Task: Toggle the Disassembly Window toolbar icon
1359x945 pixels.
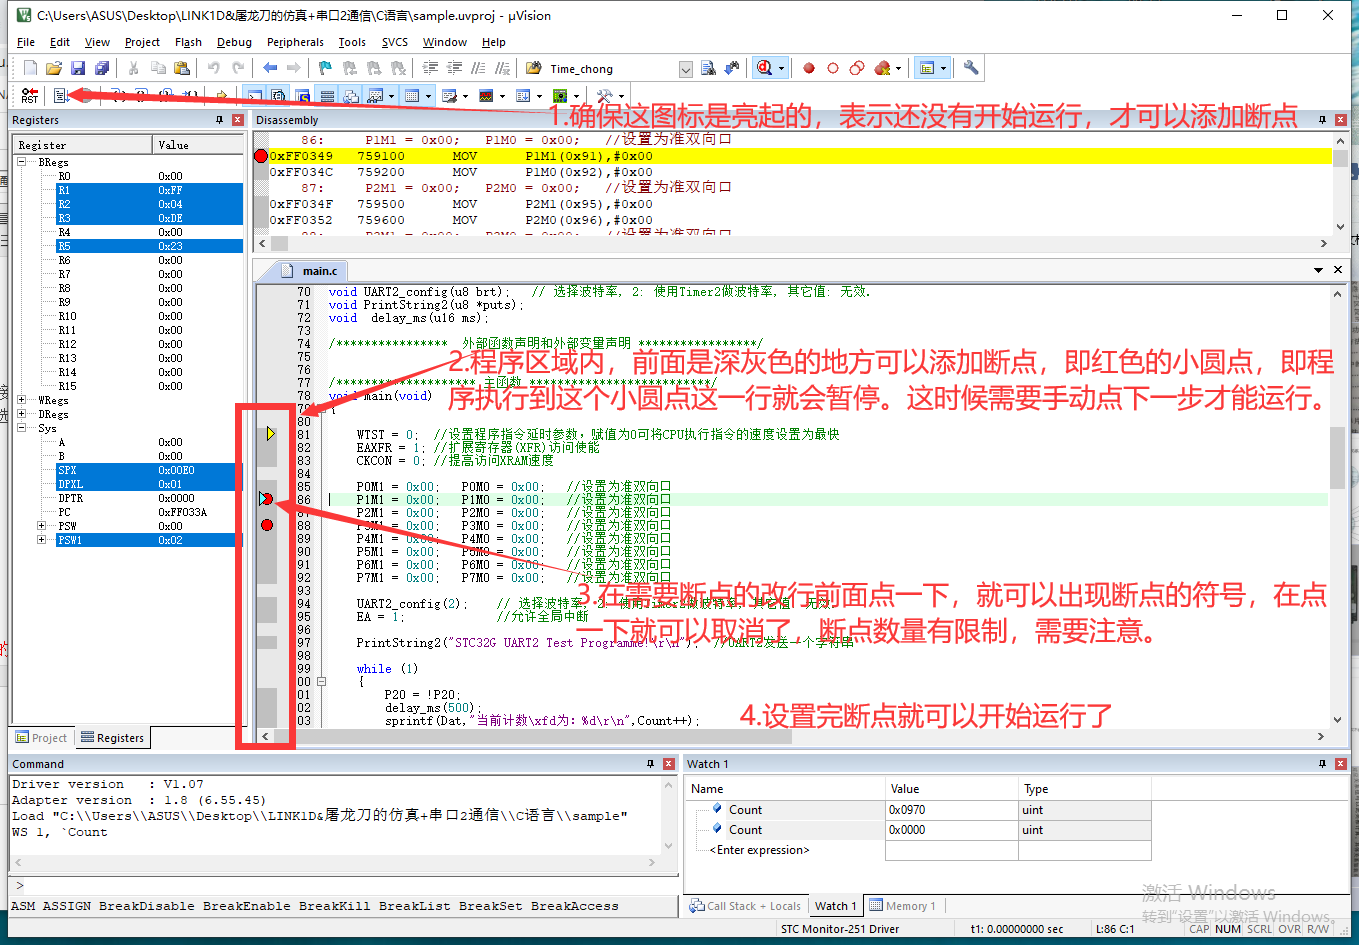Action: click(278, 96)
